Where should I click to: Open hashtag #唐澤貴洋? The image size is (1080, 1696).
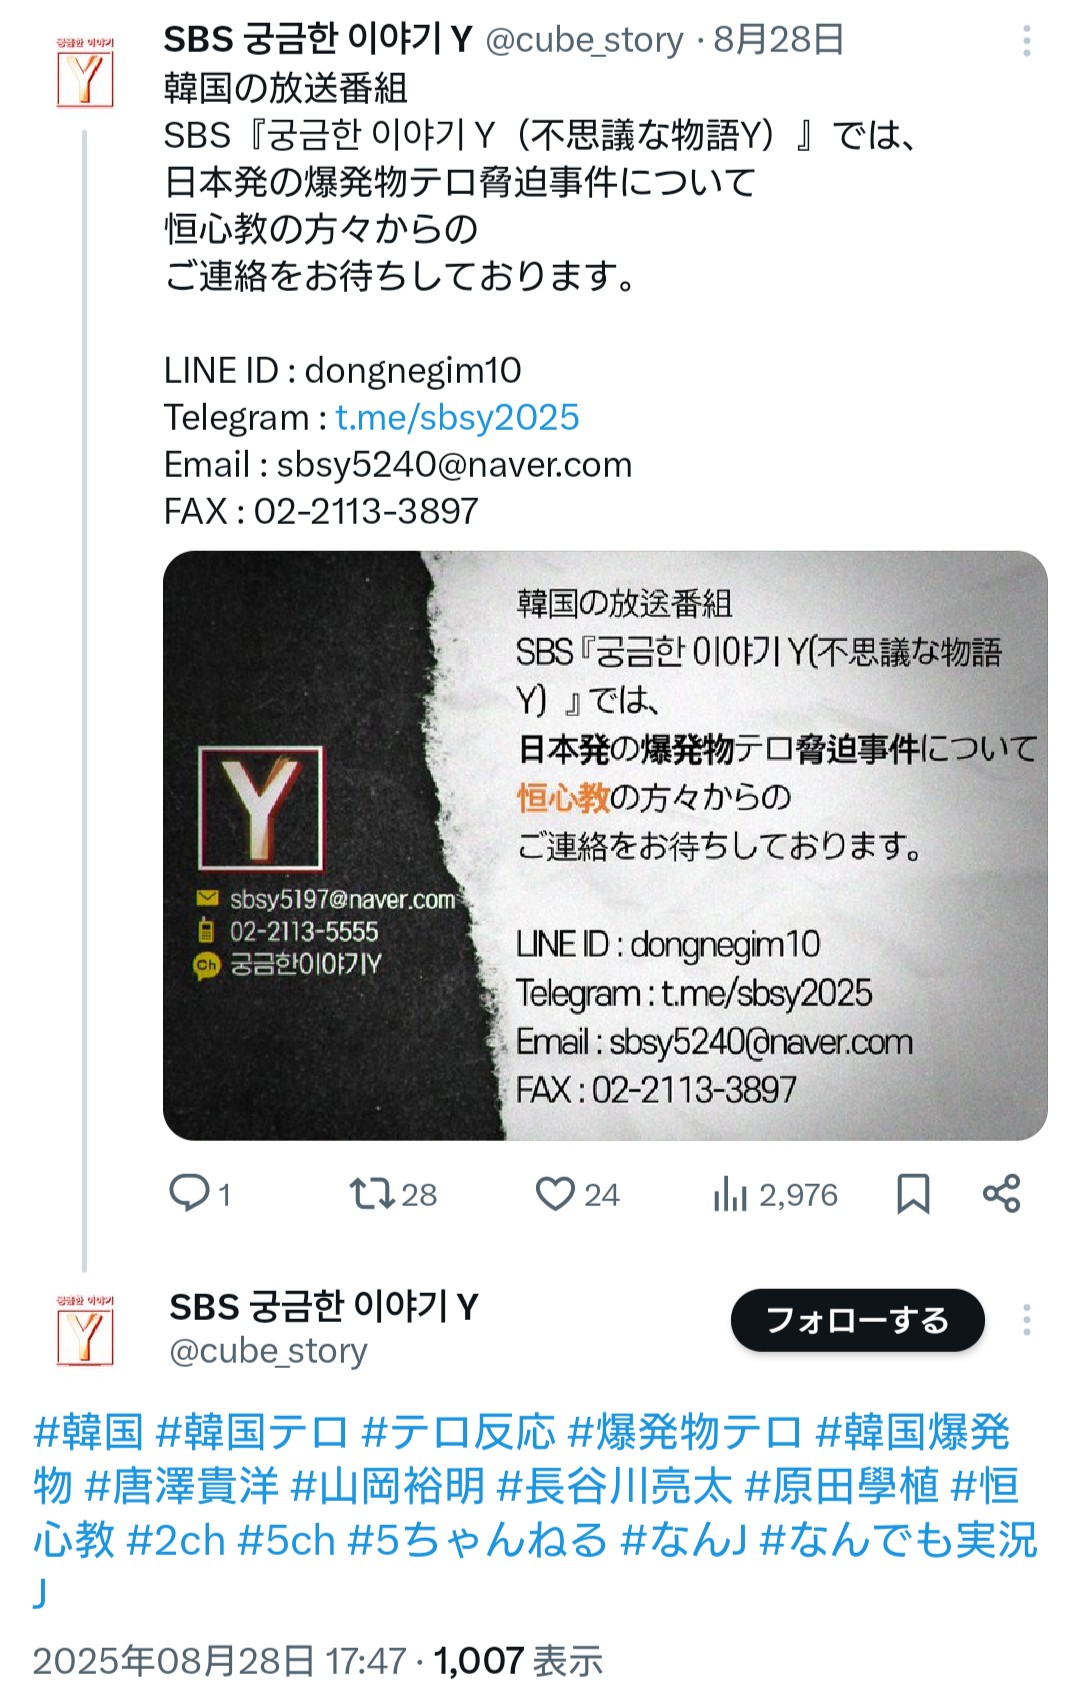coord(182,1486)
